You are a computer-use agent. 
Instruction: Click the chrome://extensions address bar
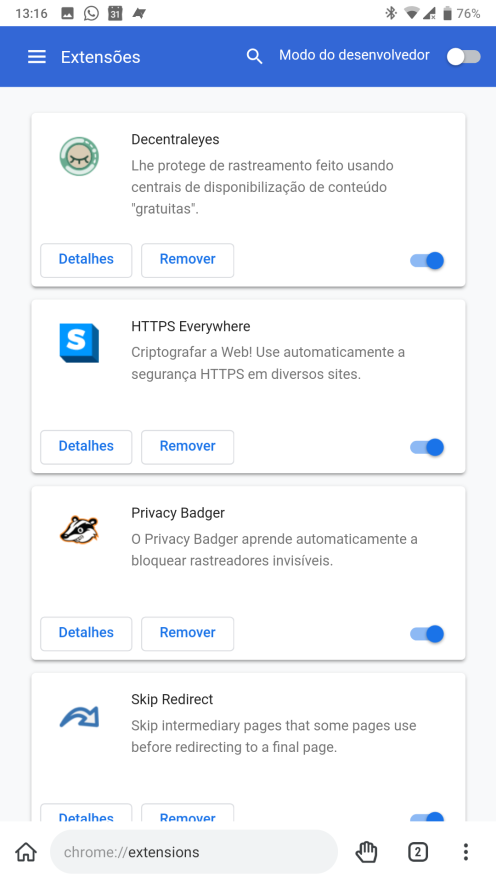click(194, 852)
